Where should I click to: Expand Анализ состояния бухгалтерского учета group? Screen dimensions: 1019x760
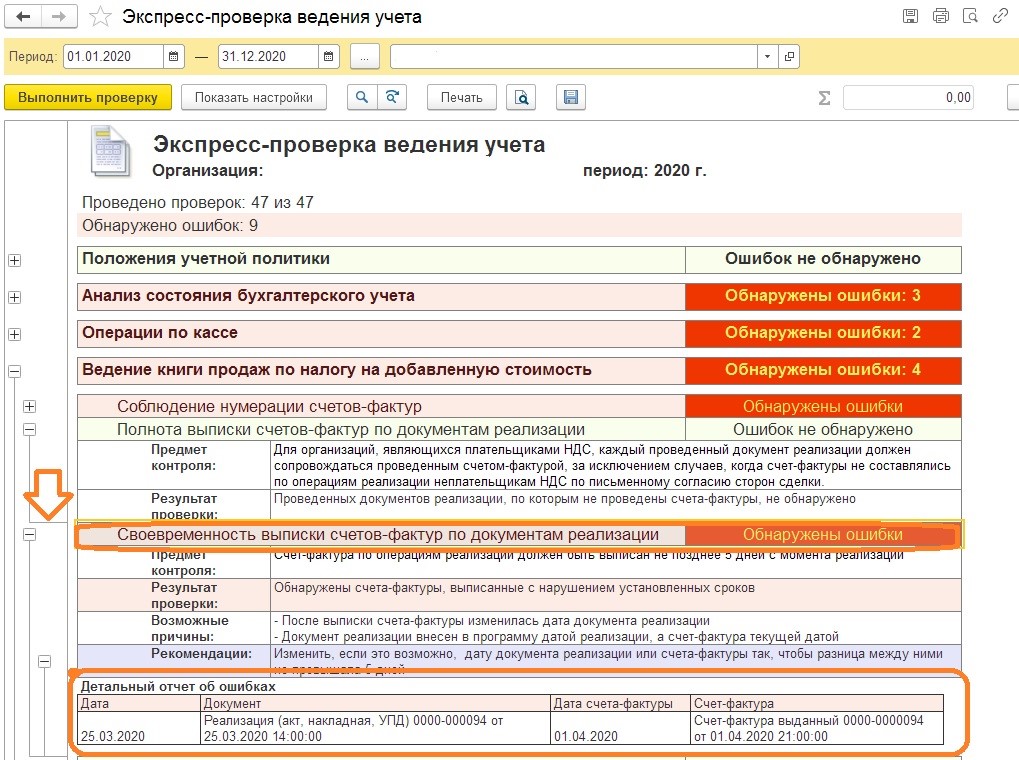point(14,297)
